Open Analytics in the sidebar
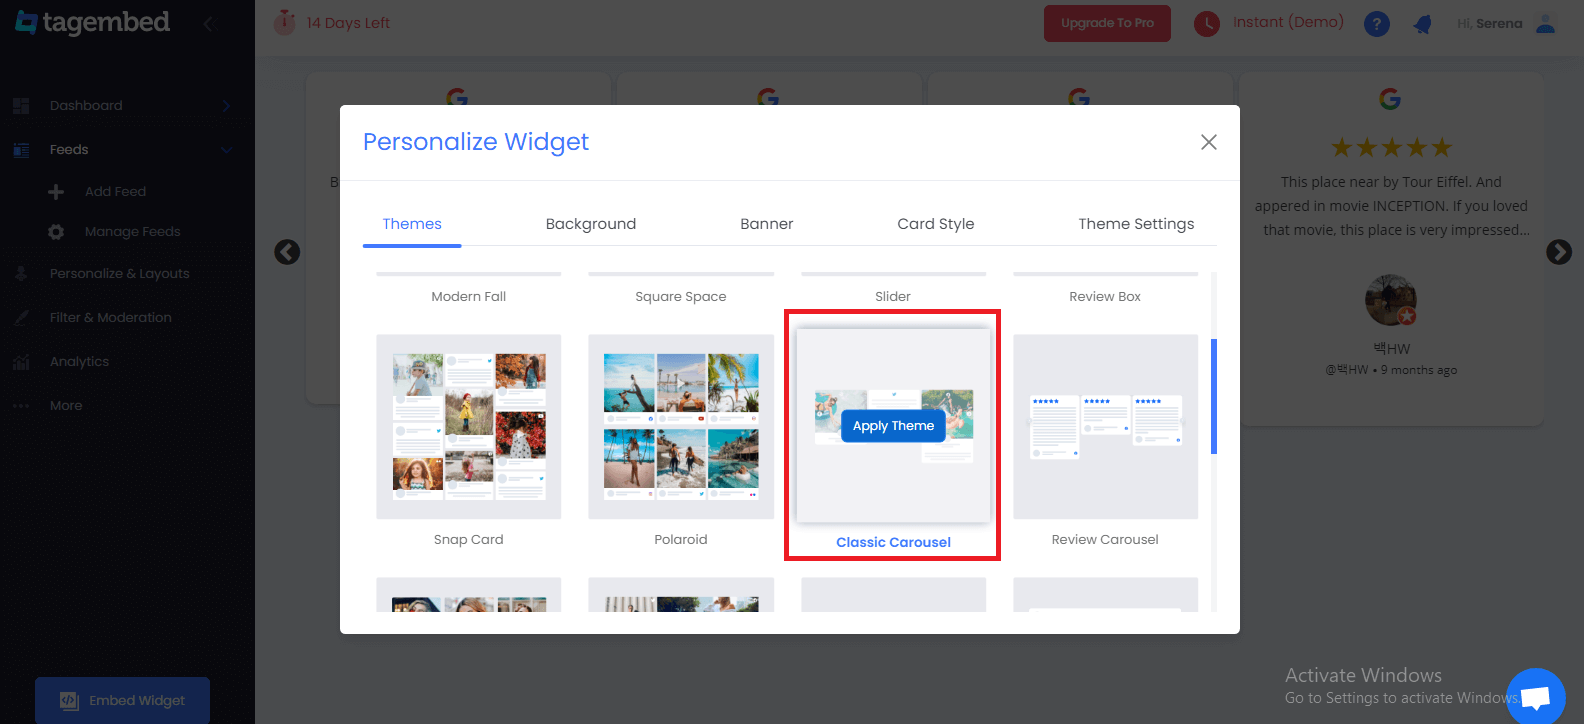This screenshot has width=1584, height=724. (x=79, y=362)
